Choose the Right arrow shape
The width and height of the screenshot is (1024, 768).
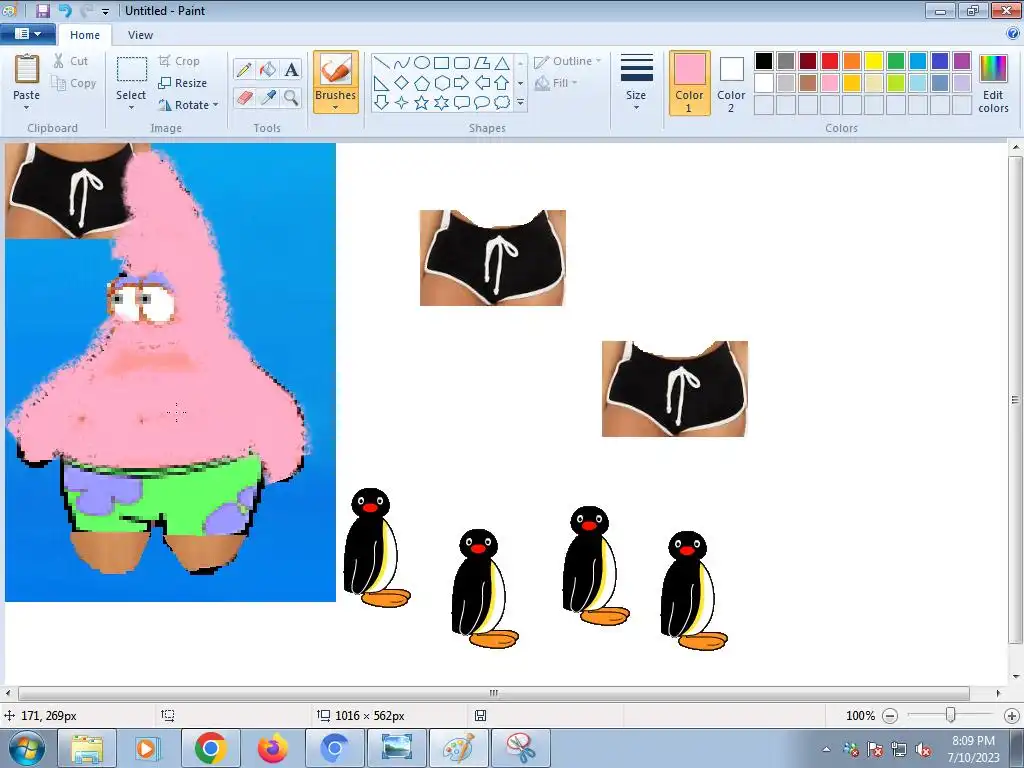click(462, 83)
